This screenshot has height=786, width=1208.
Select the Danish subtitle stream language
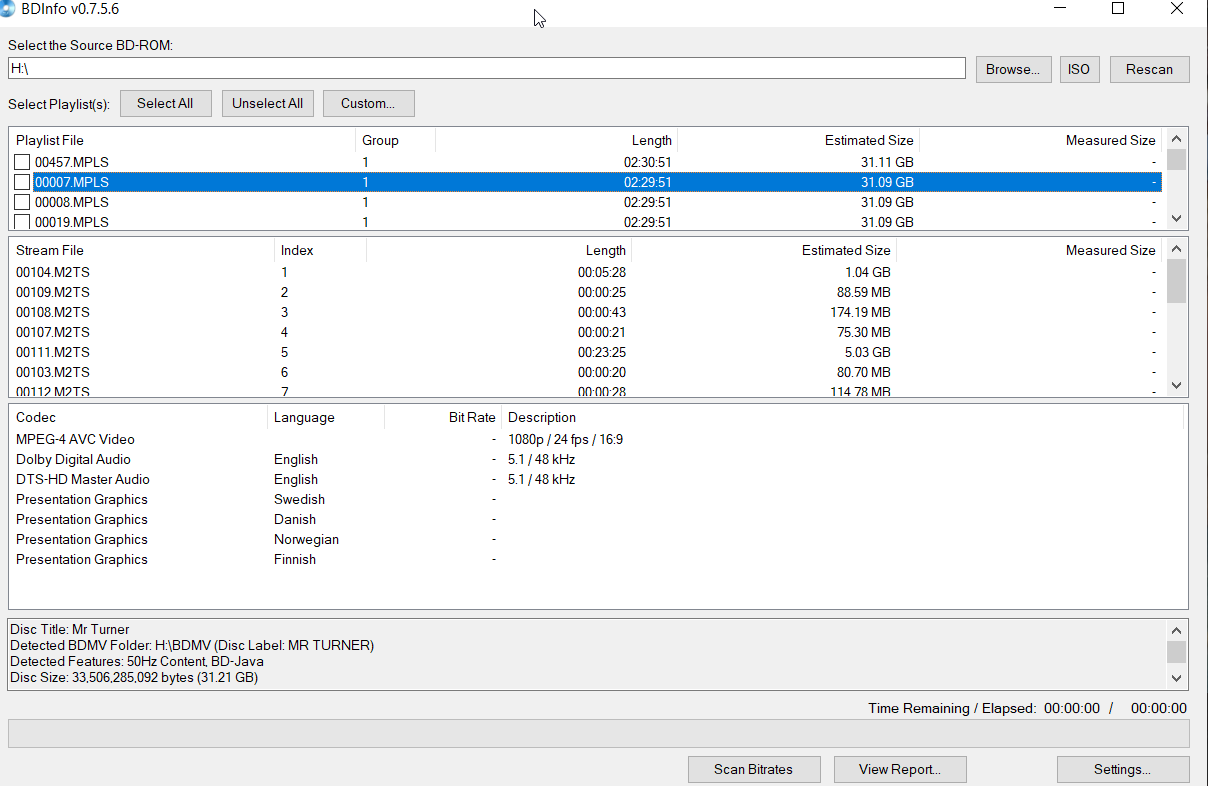[x=295, y=519]
